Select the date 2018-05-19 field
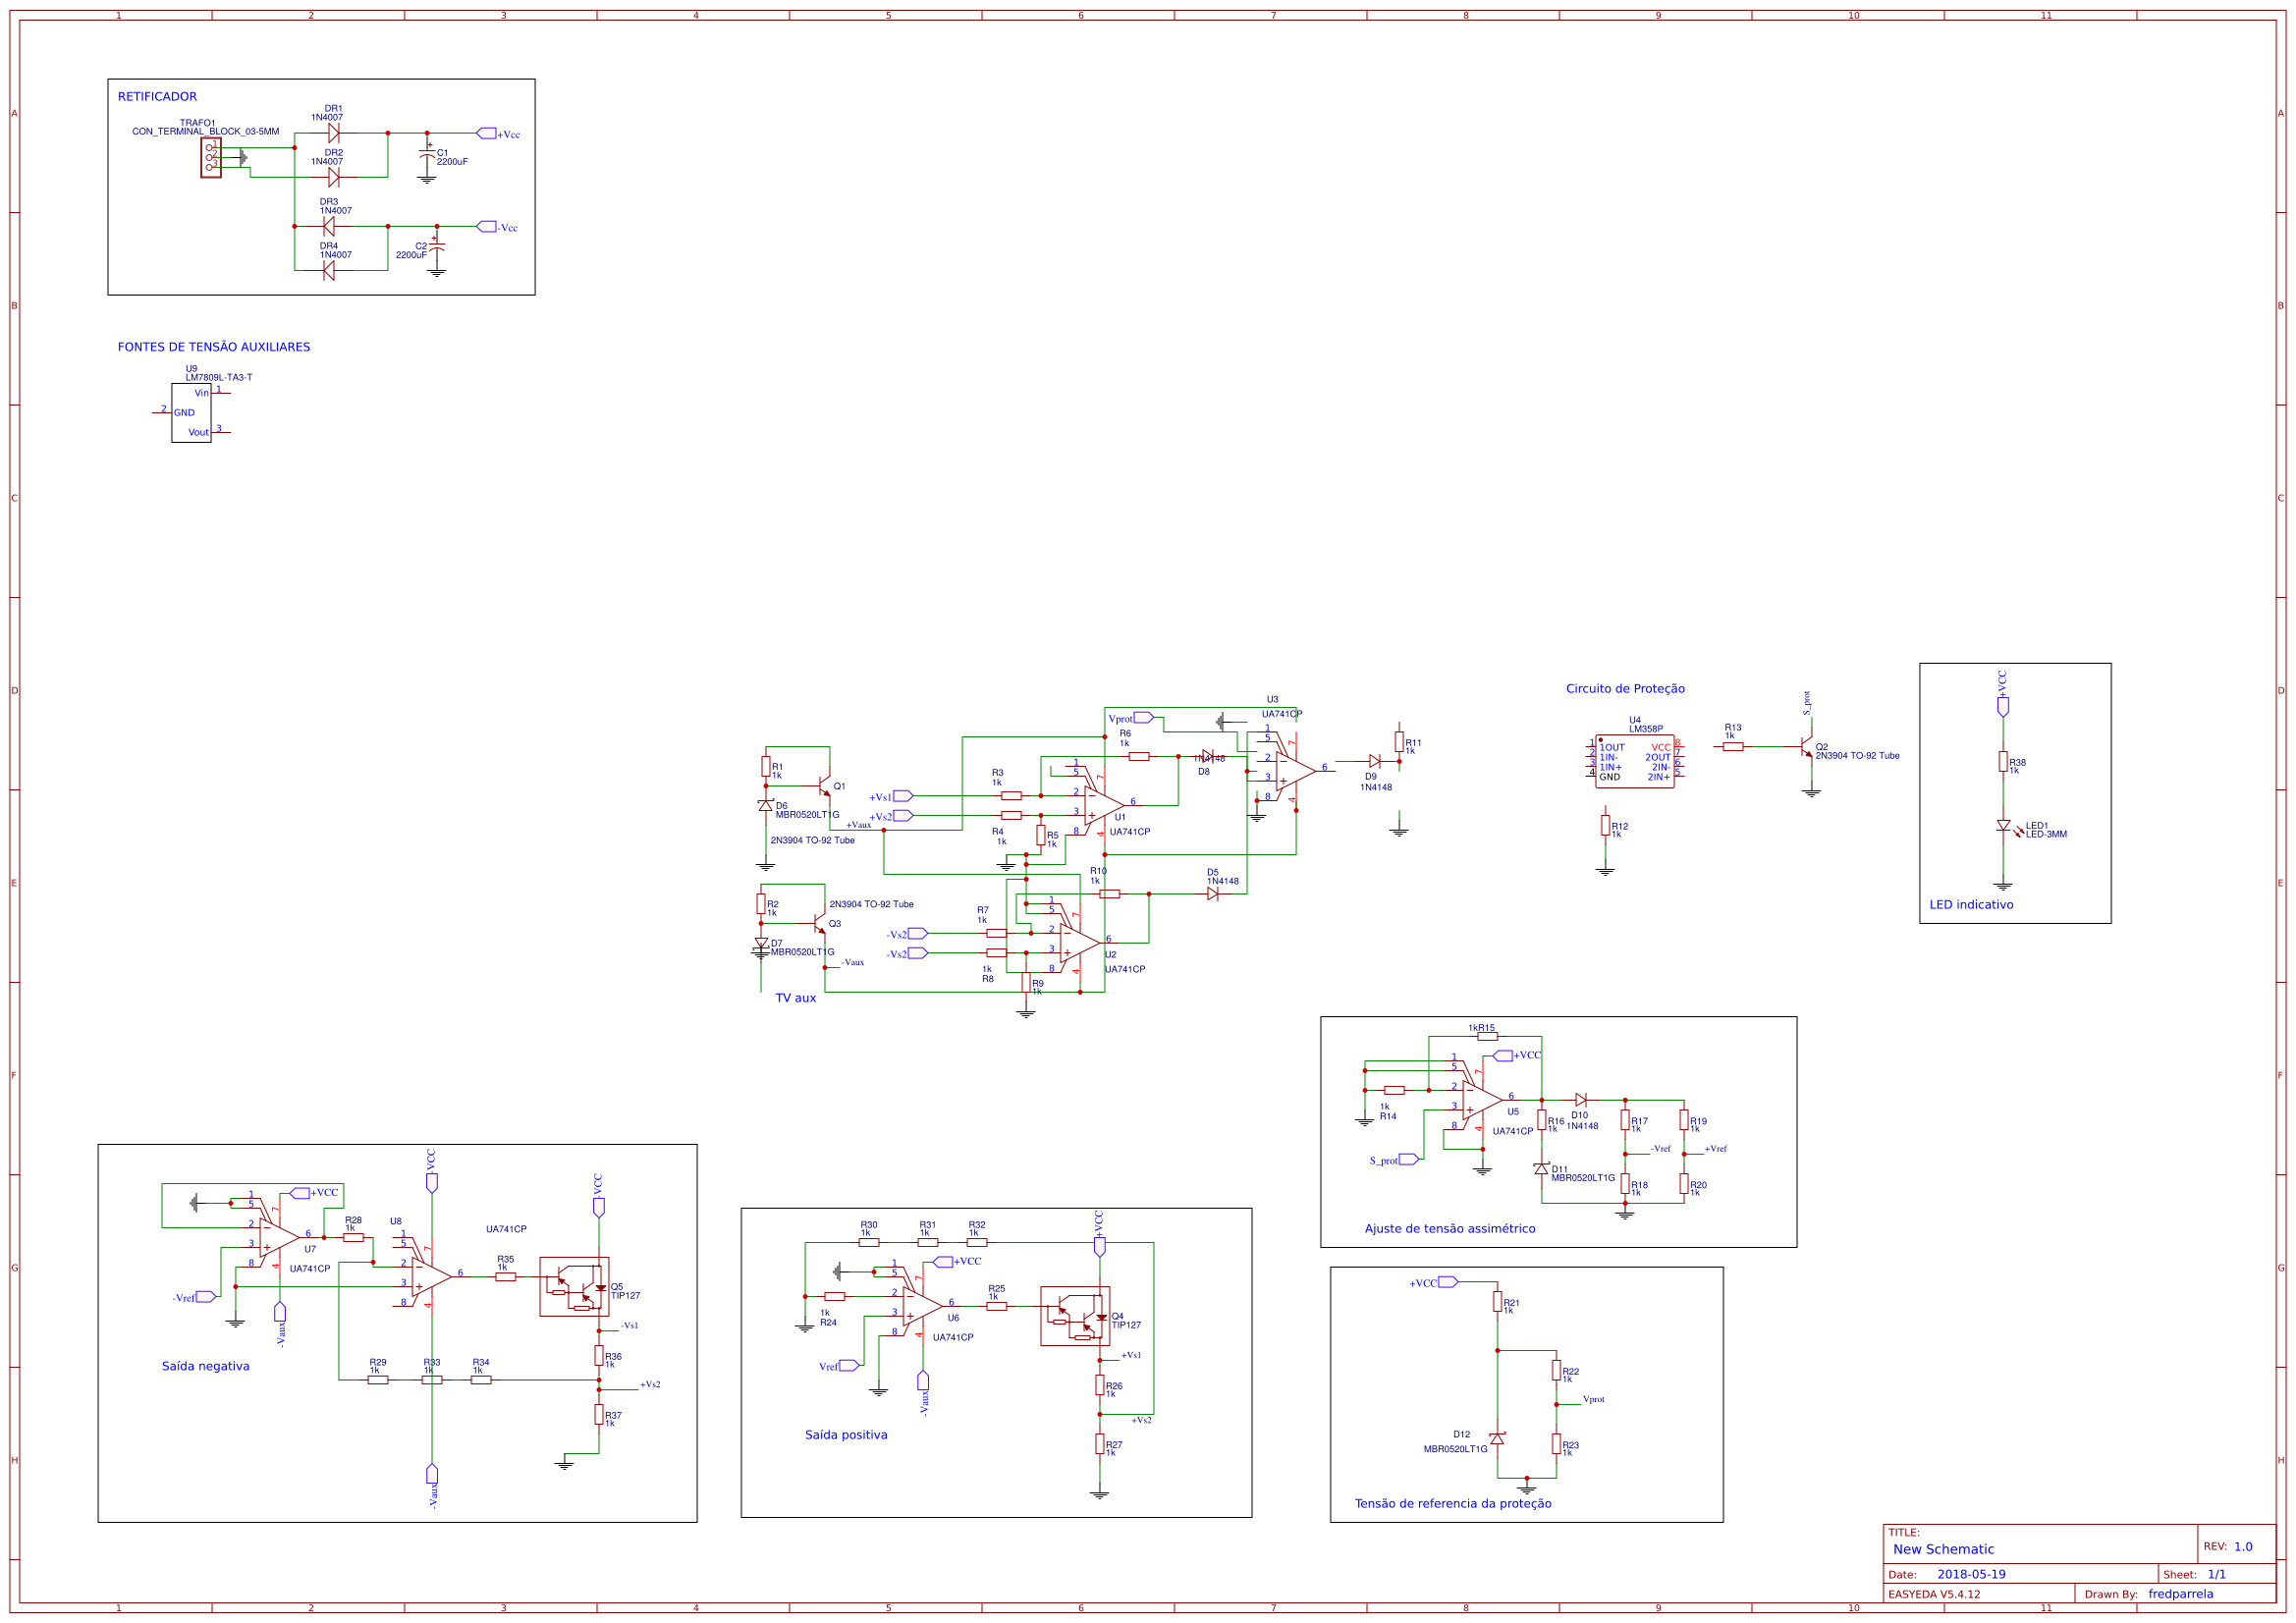Screen dimensions: 2296x1623 (1971, 1574)
